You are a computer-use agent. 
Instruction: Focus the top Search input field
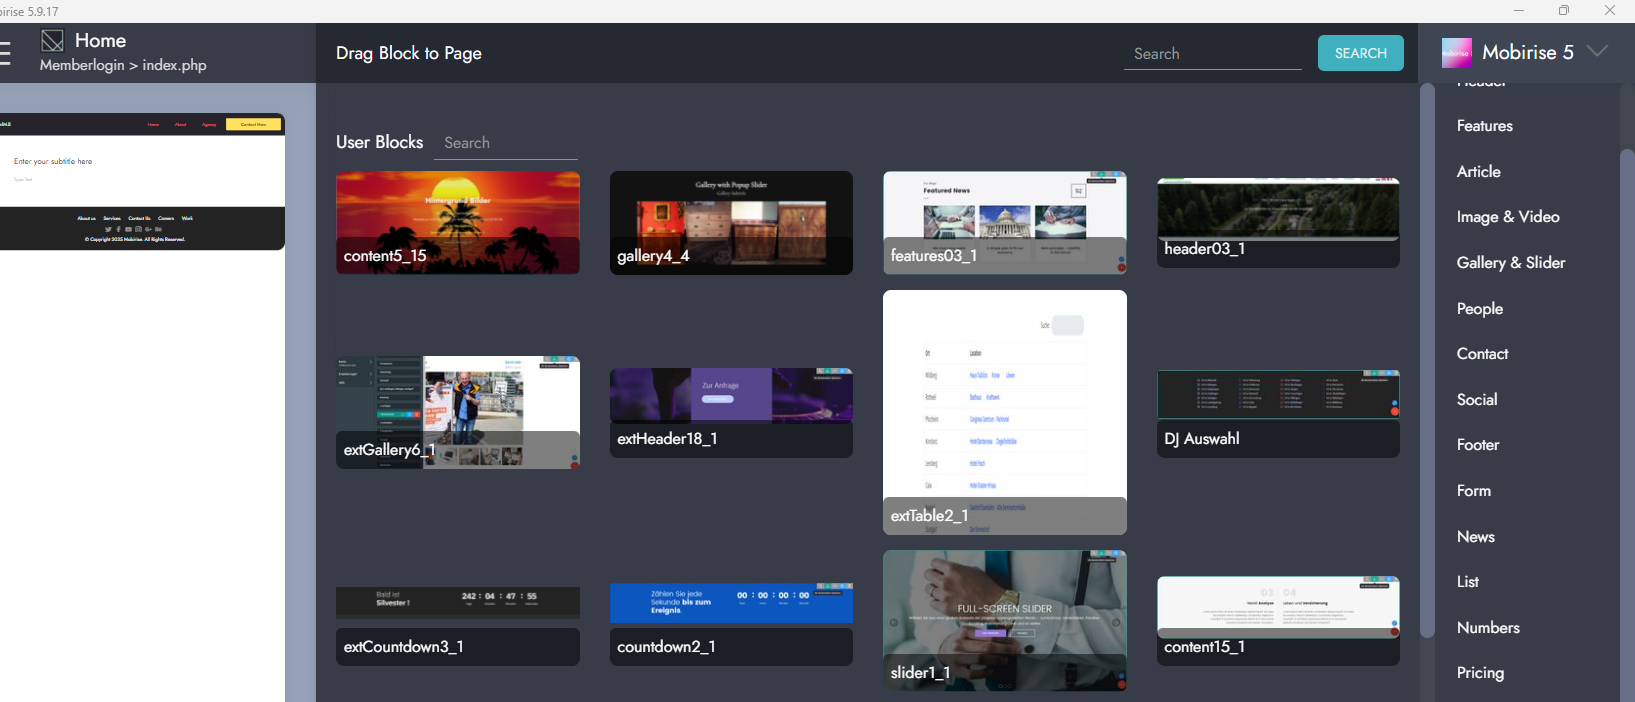click(x=1212, y=54)
